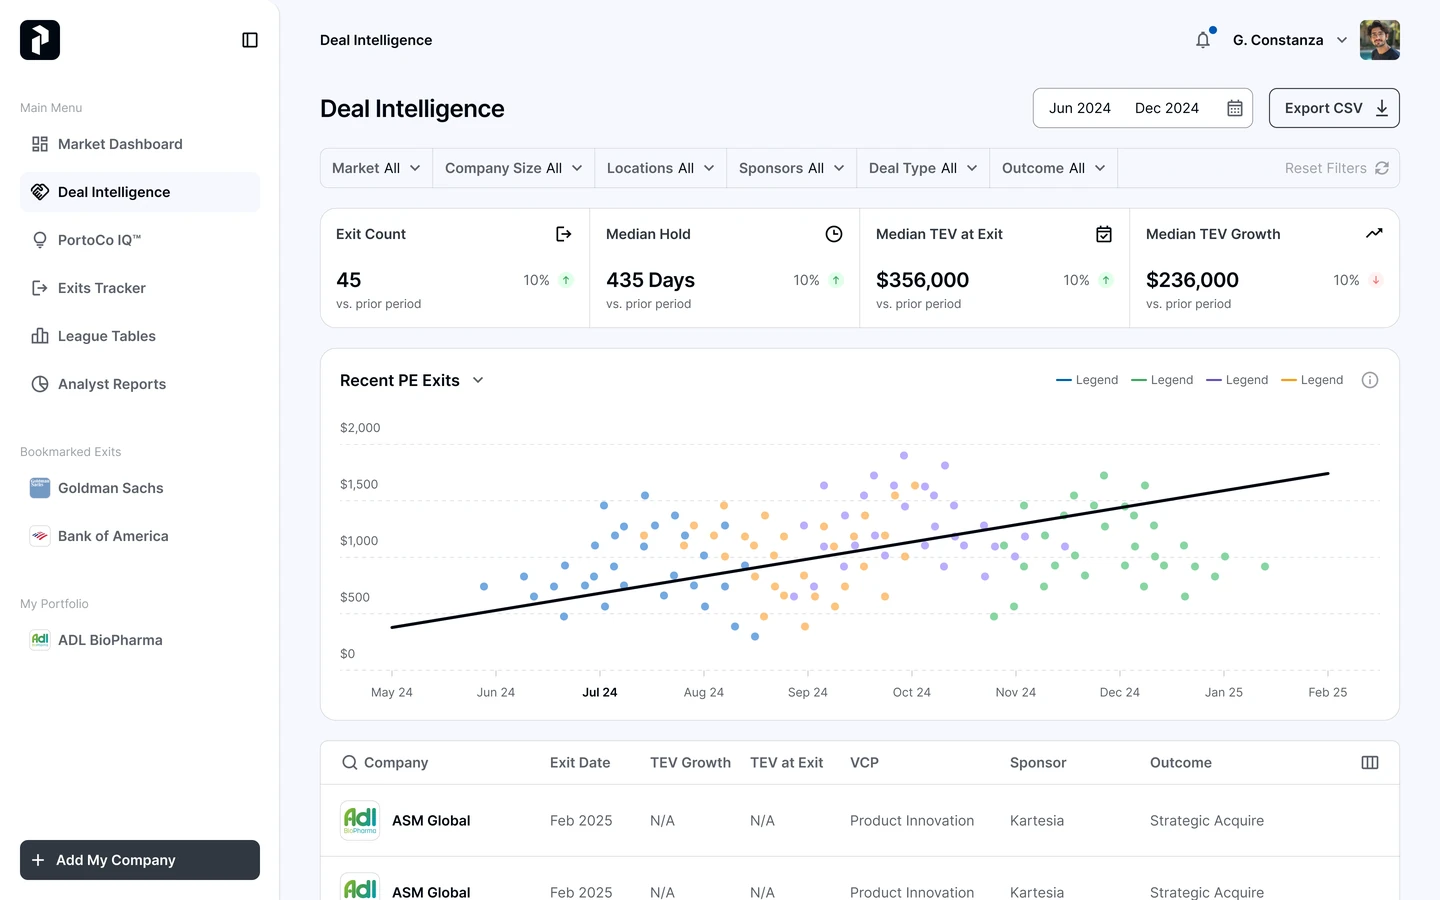Open G. Constanza profile avatar
This screenshot has height=900, width=1440.
pos(1380,40)
